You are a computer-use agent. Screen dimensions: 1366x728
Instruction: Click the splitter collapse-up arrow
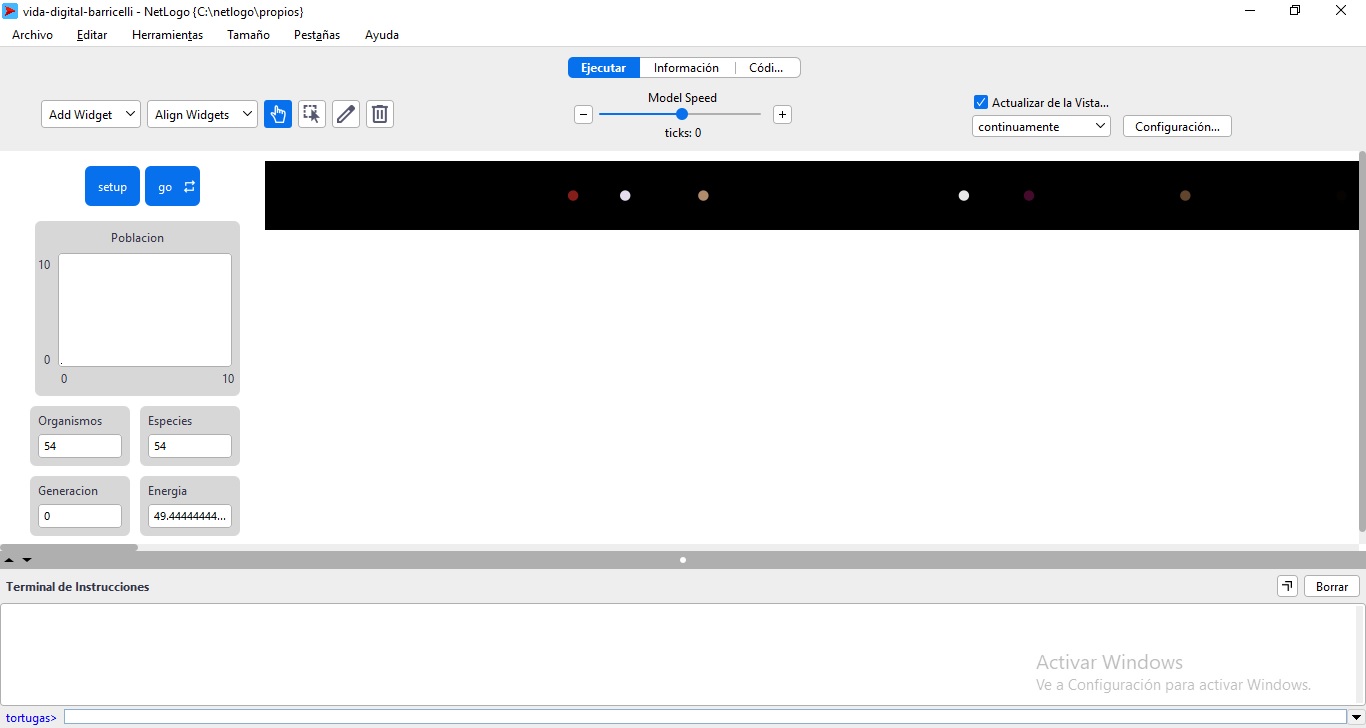click(10, 560)
